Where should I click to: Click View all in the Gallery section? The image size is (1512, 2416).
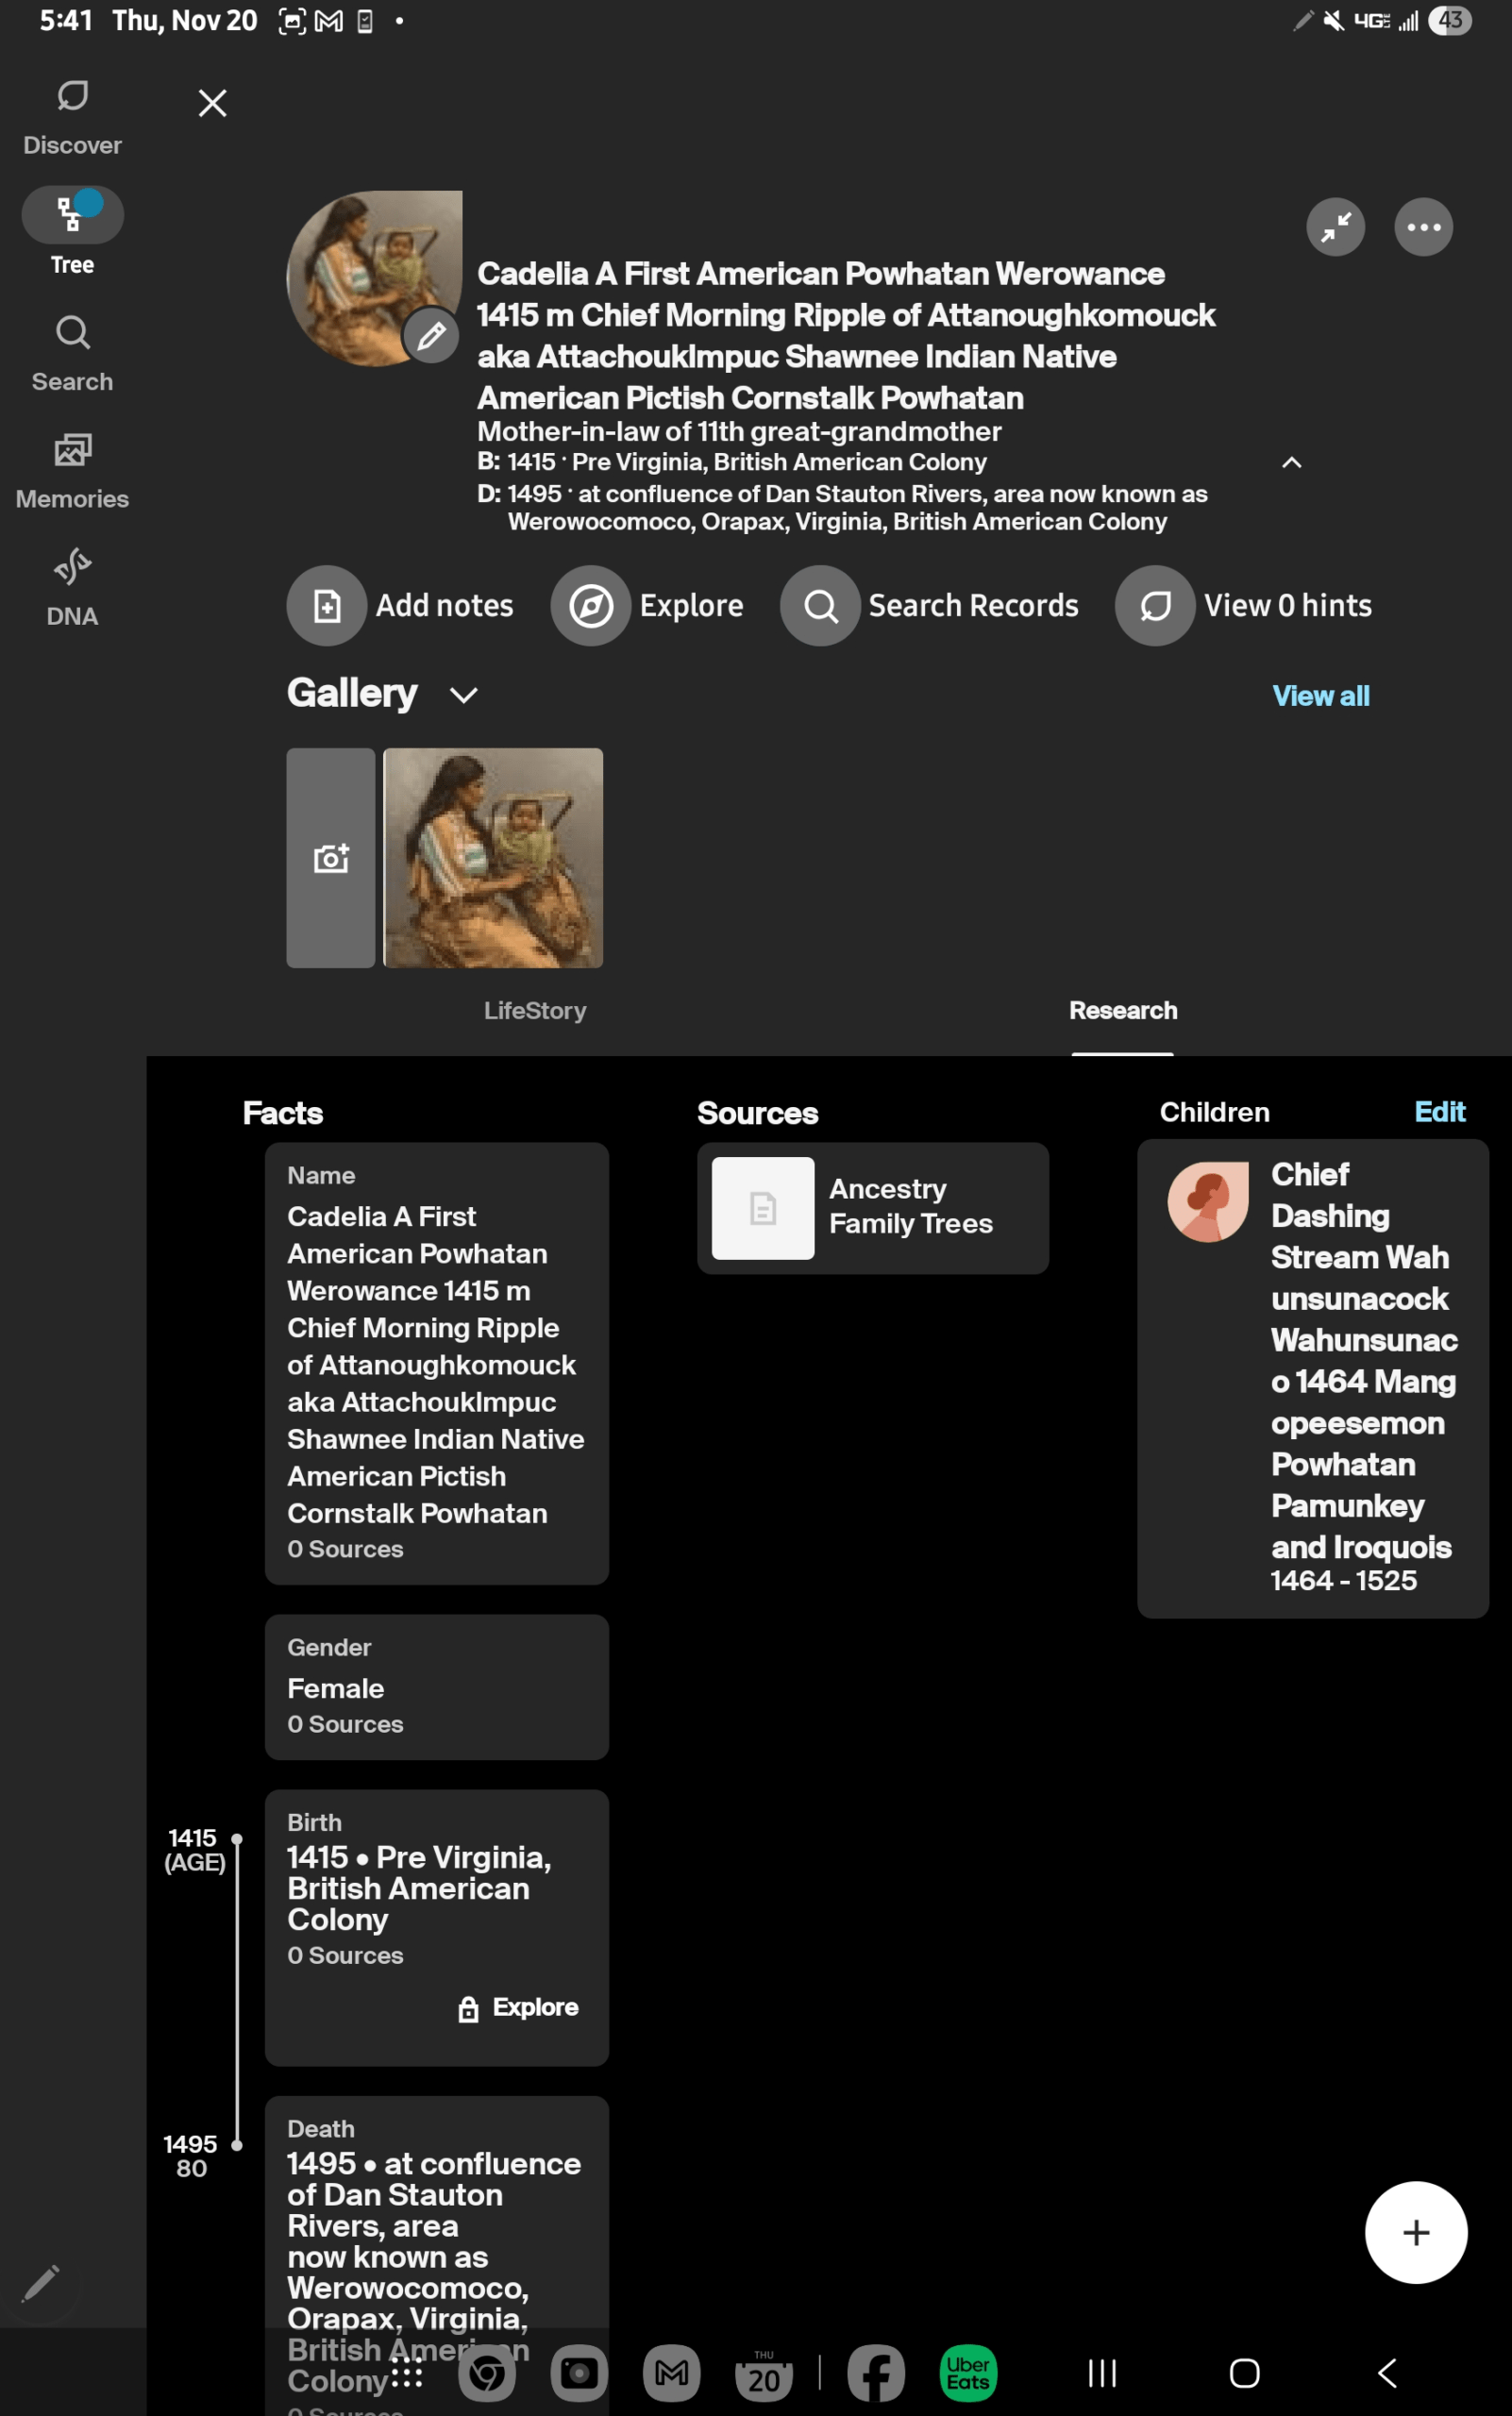[1320, 695]
